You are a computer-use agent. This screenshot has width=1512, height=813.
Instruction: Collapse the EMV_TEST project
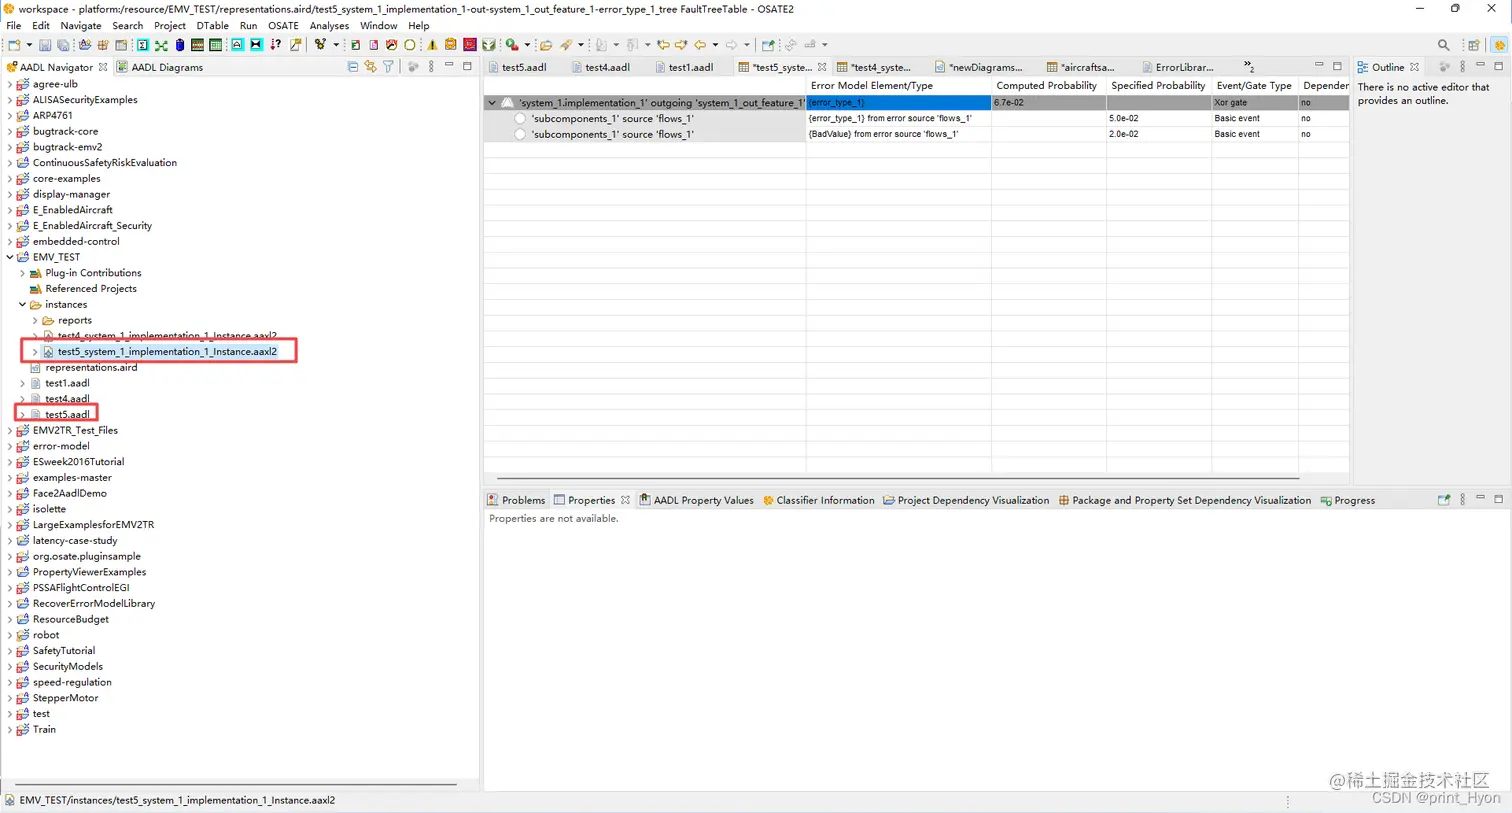pos(10,257)
